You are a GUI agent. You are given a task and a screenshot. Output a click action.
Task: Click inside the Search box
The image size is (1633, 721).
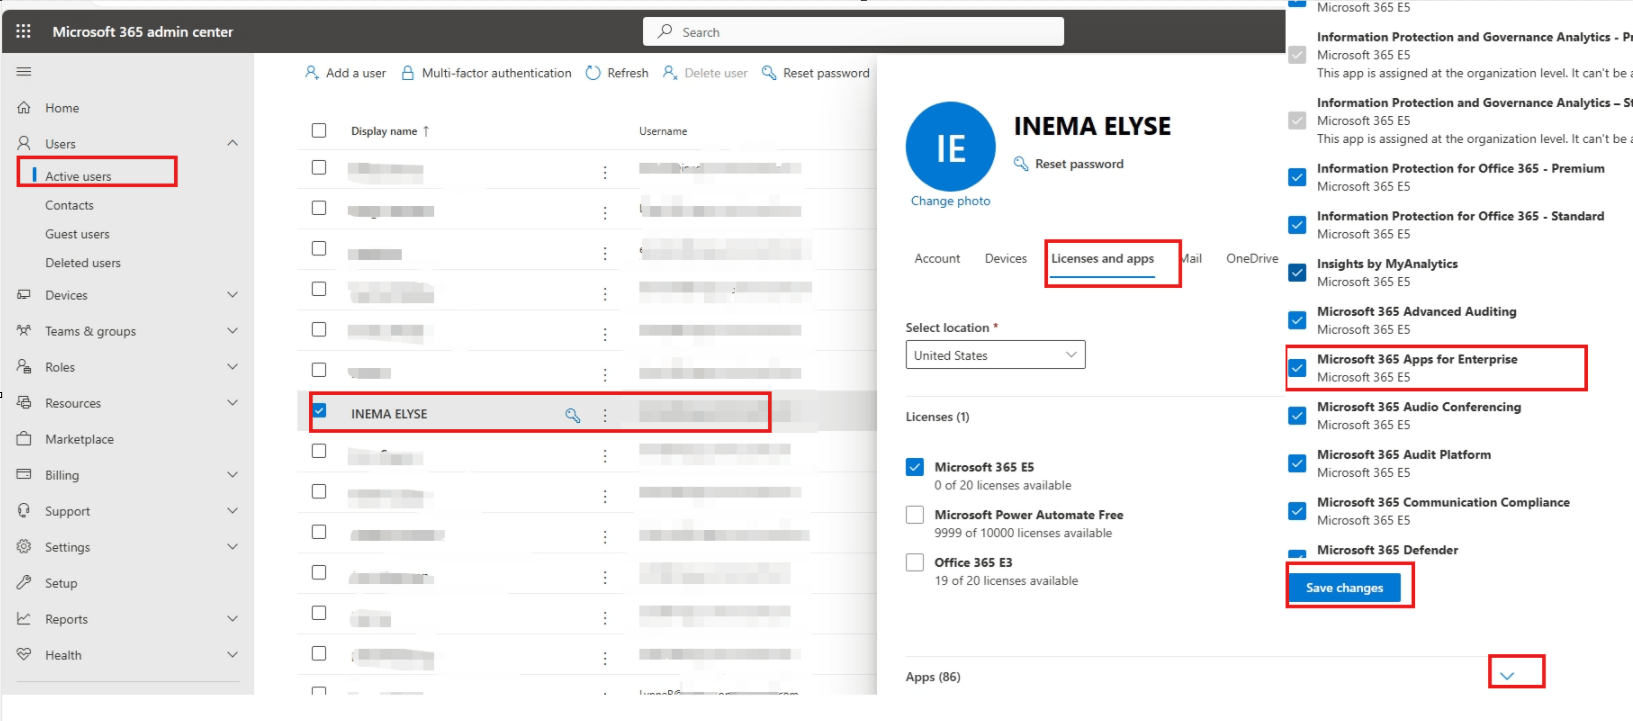853,32
